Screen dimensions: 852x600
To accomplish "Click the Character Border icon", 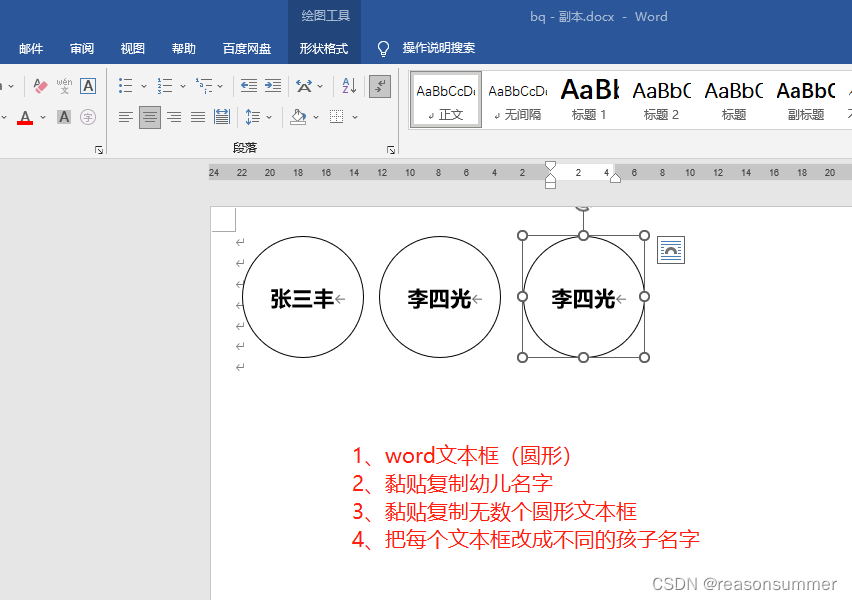I will tap(87, 86).
